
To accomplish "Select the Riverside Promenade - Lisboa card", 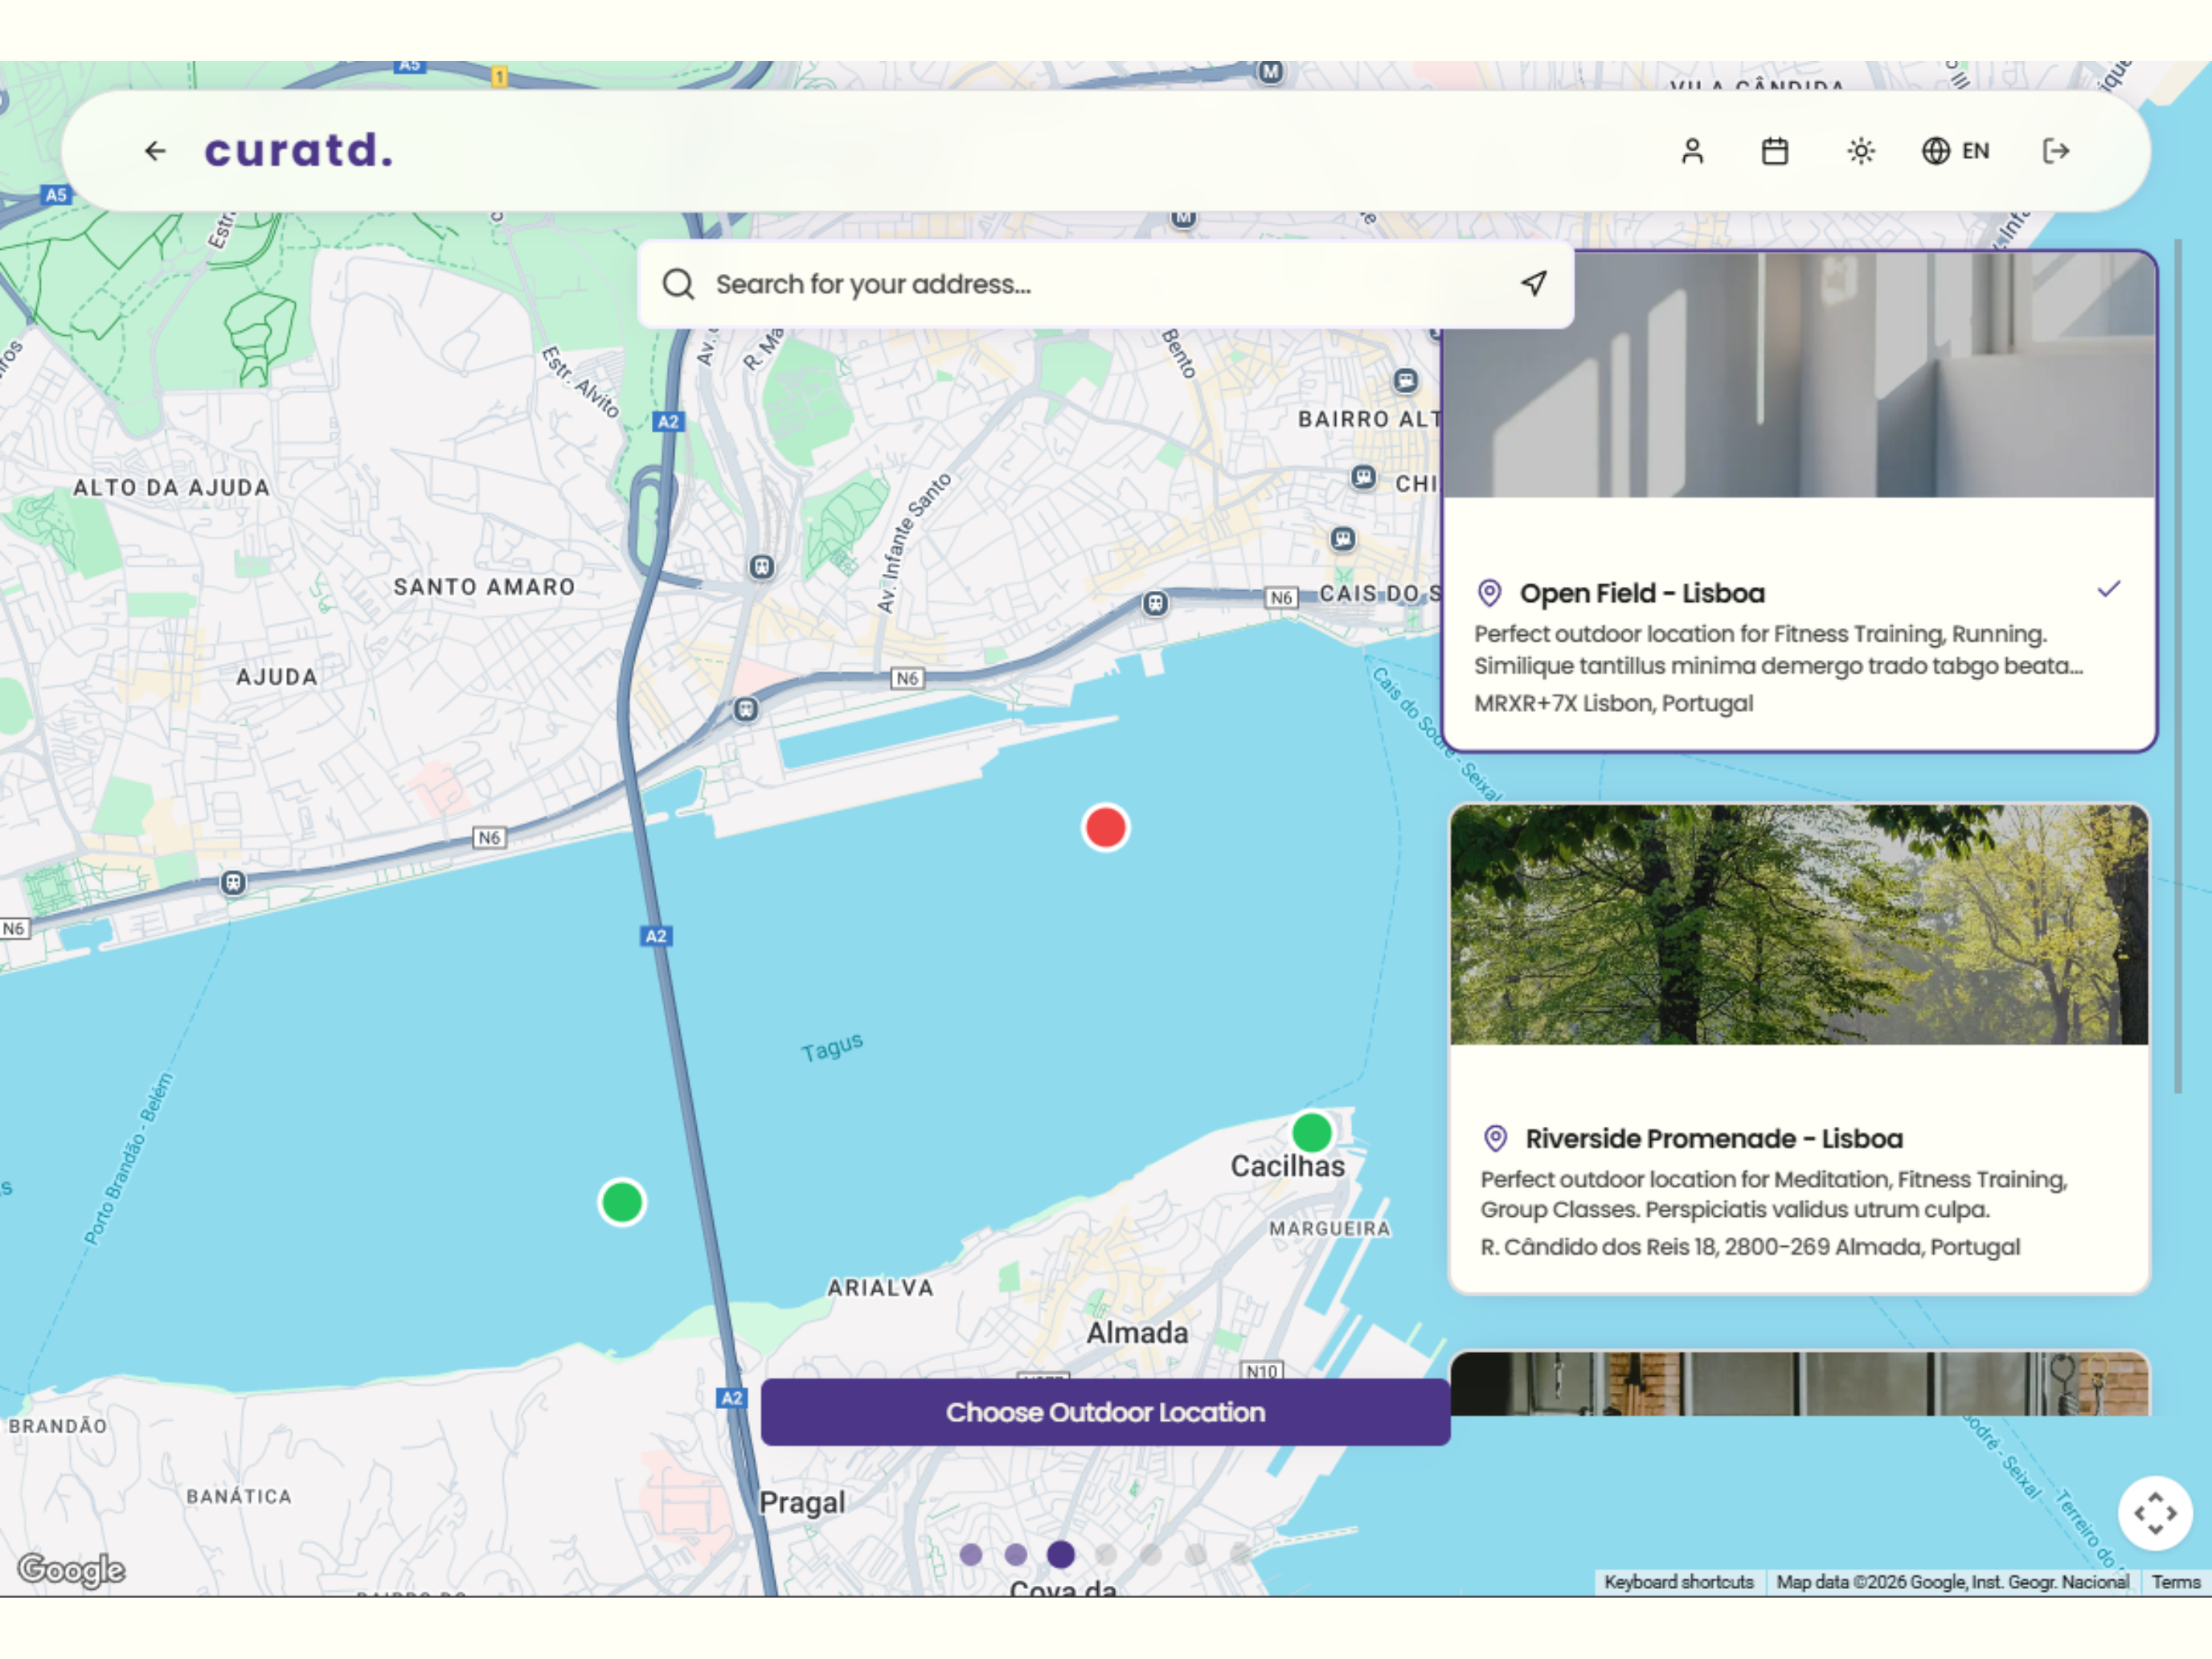I will coord(1799,1049).
